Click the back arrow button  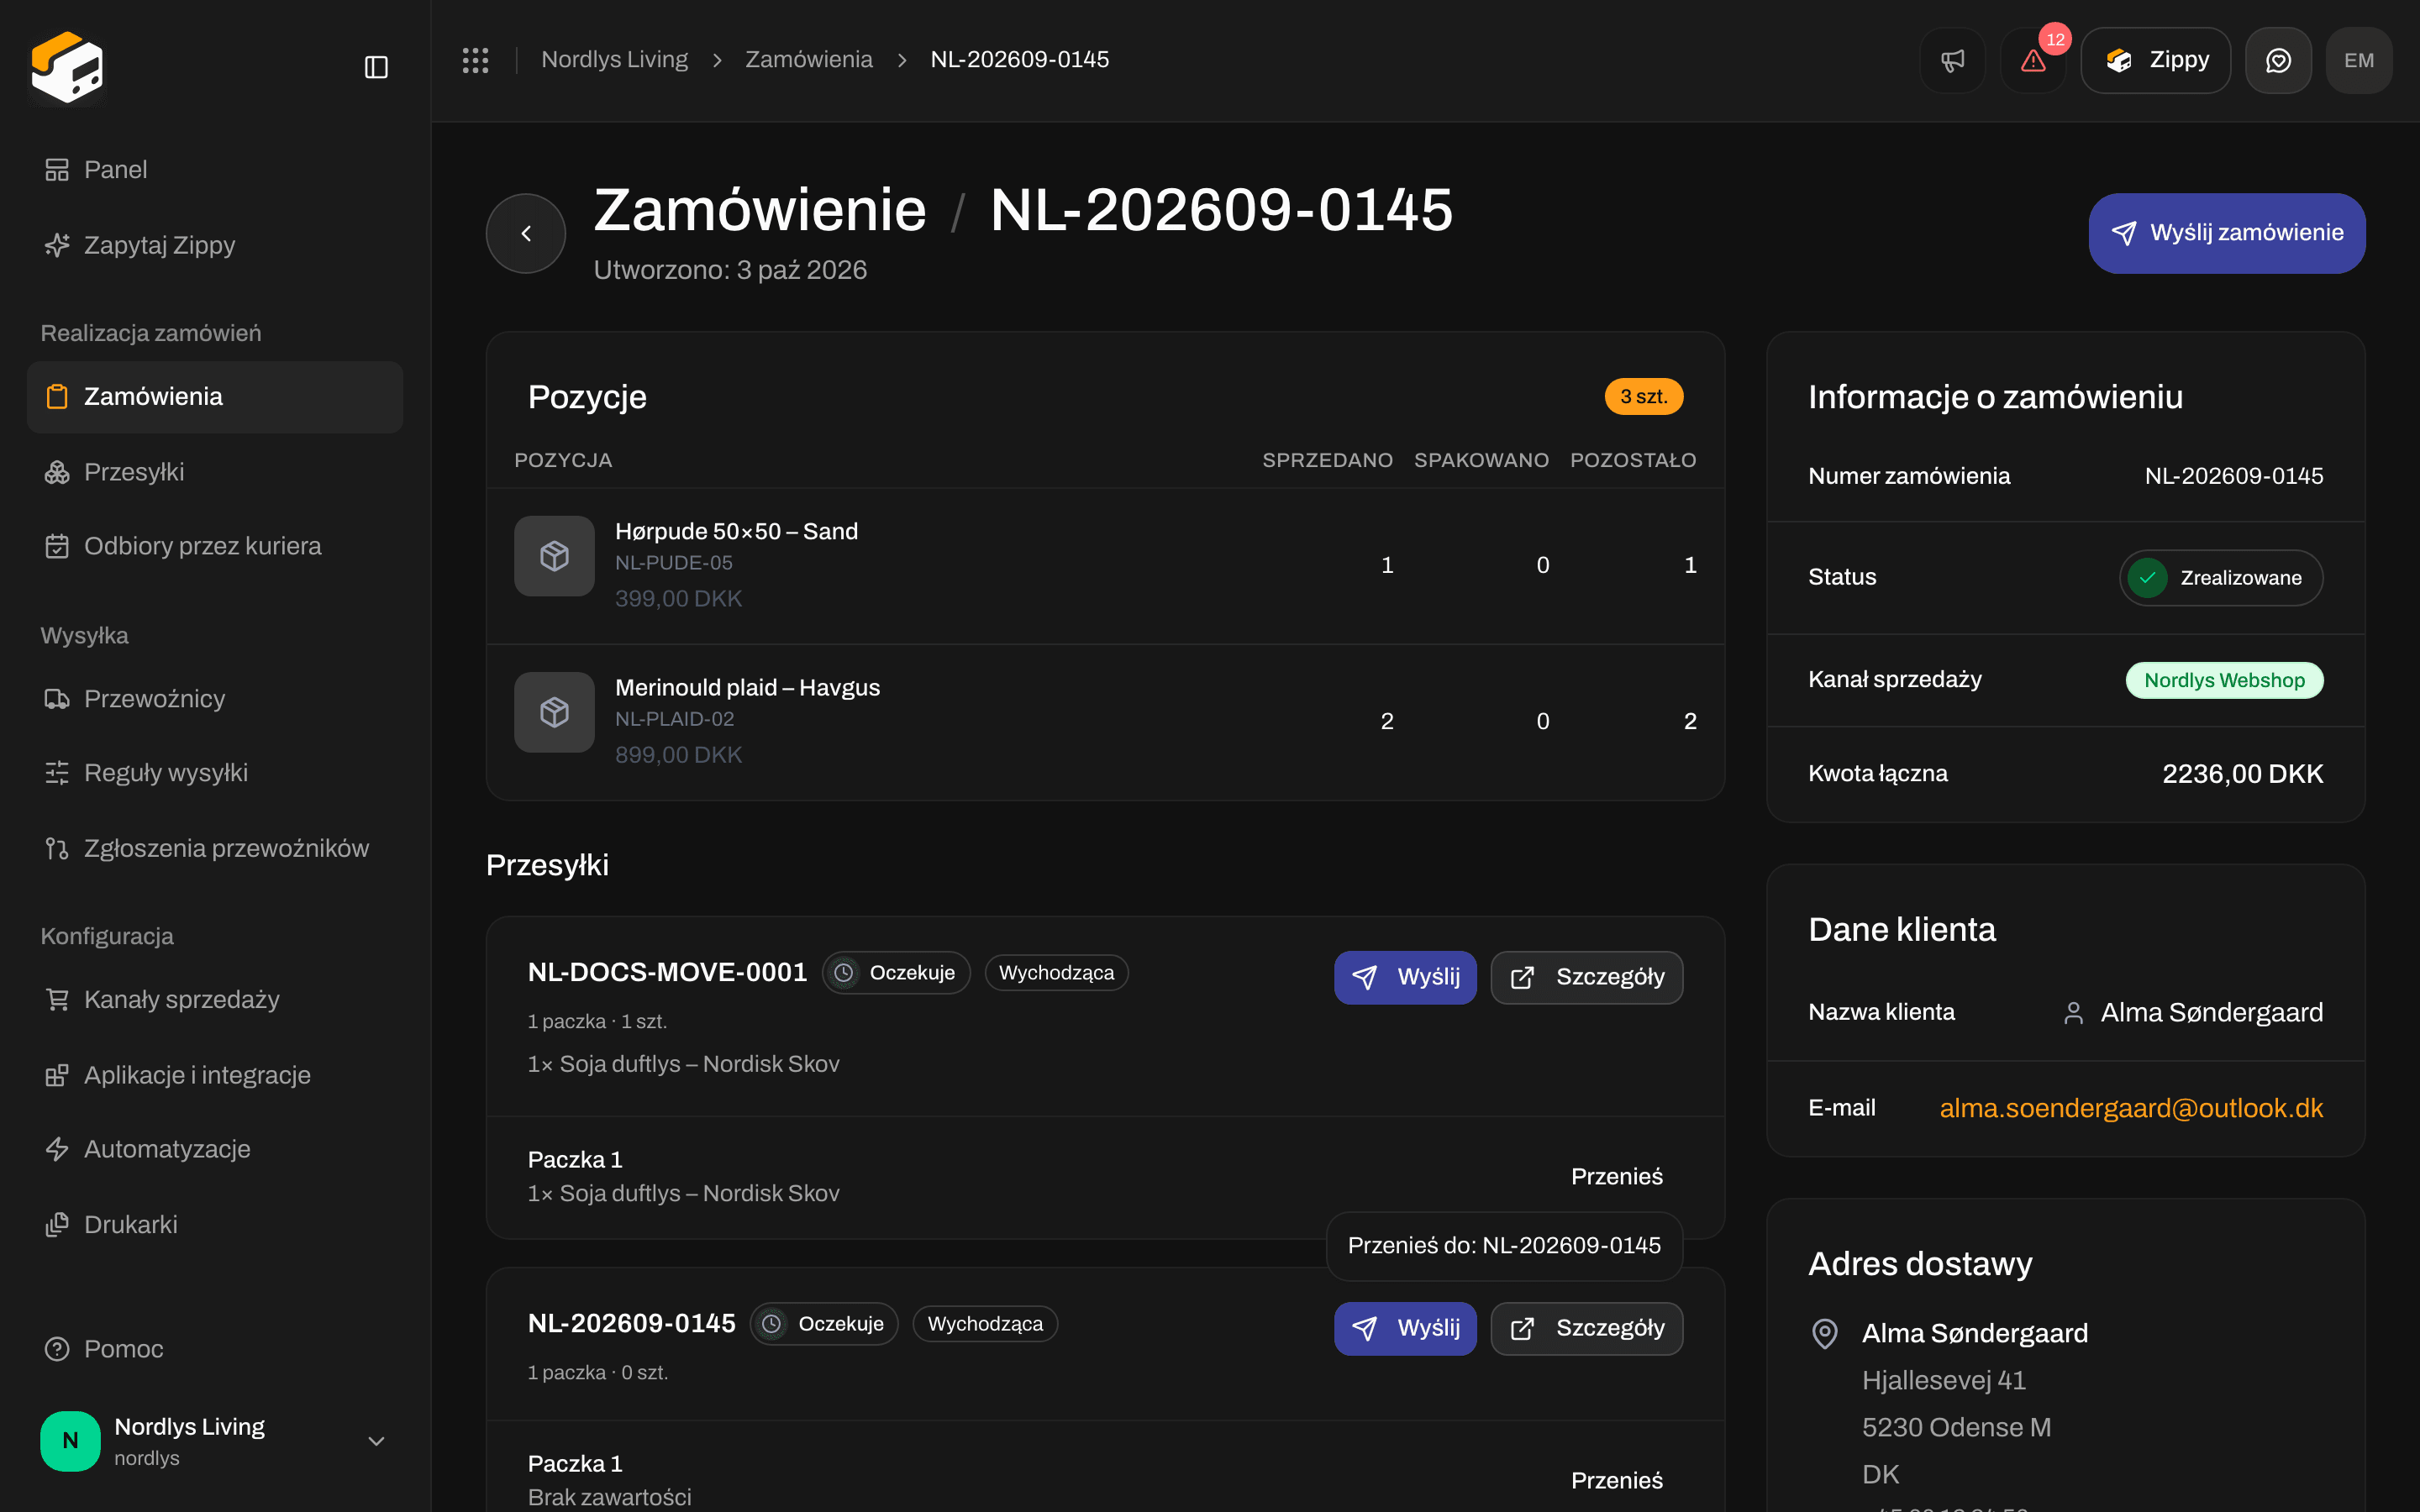526,233
